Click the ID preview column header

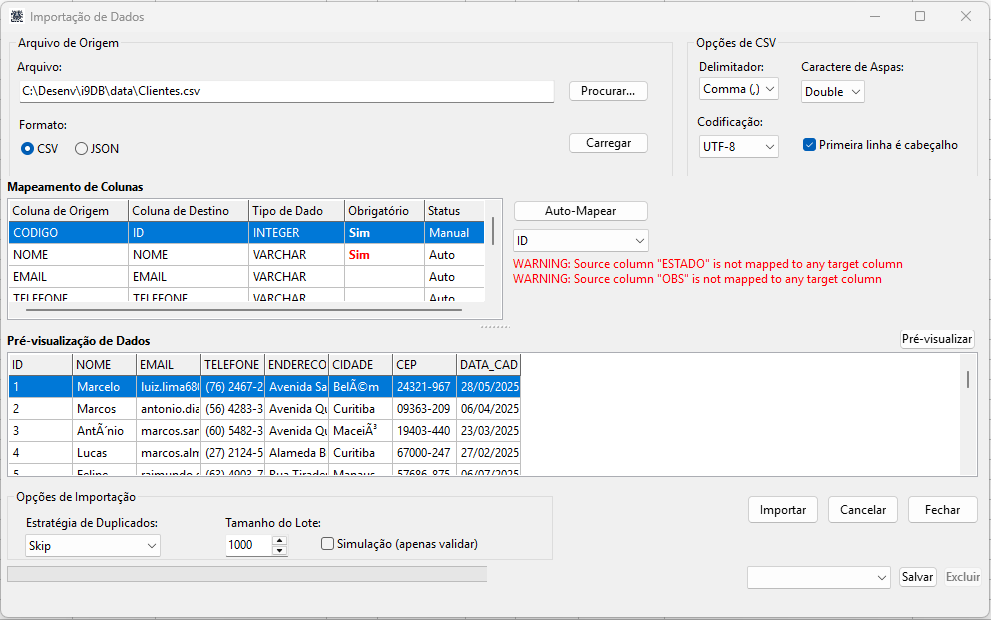(x=40, y=365)
